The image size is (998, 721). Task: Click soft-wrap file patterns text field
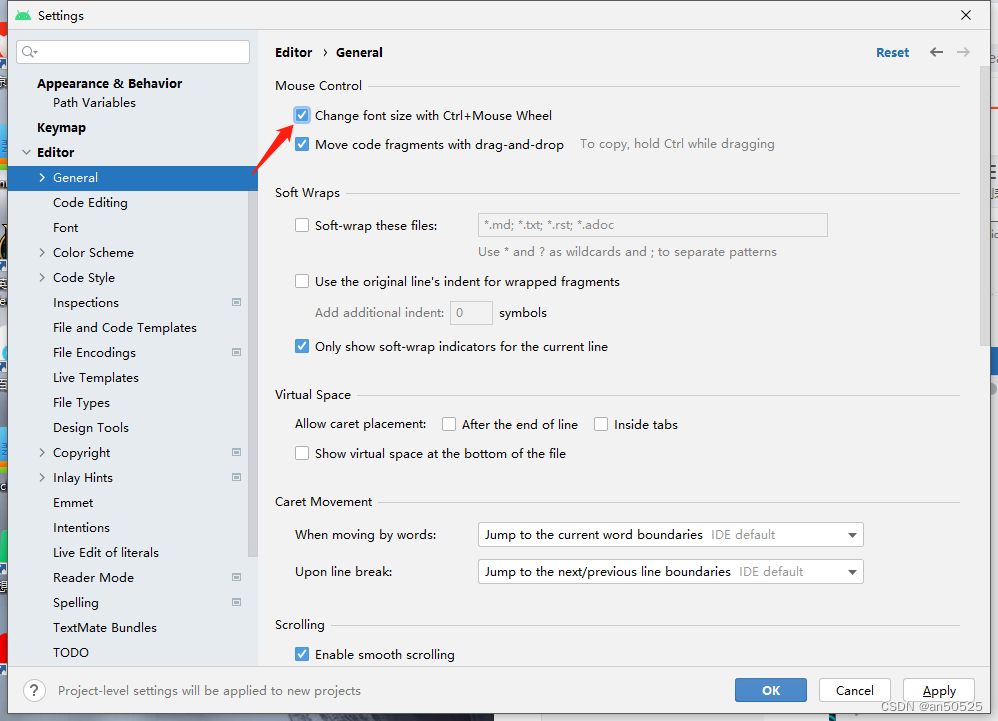click(x=652, y=225)
